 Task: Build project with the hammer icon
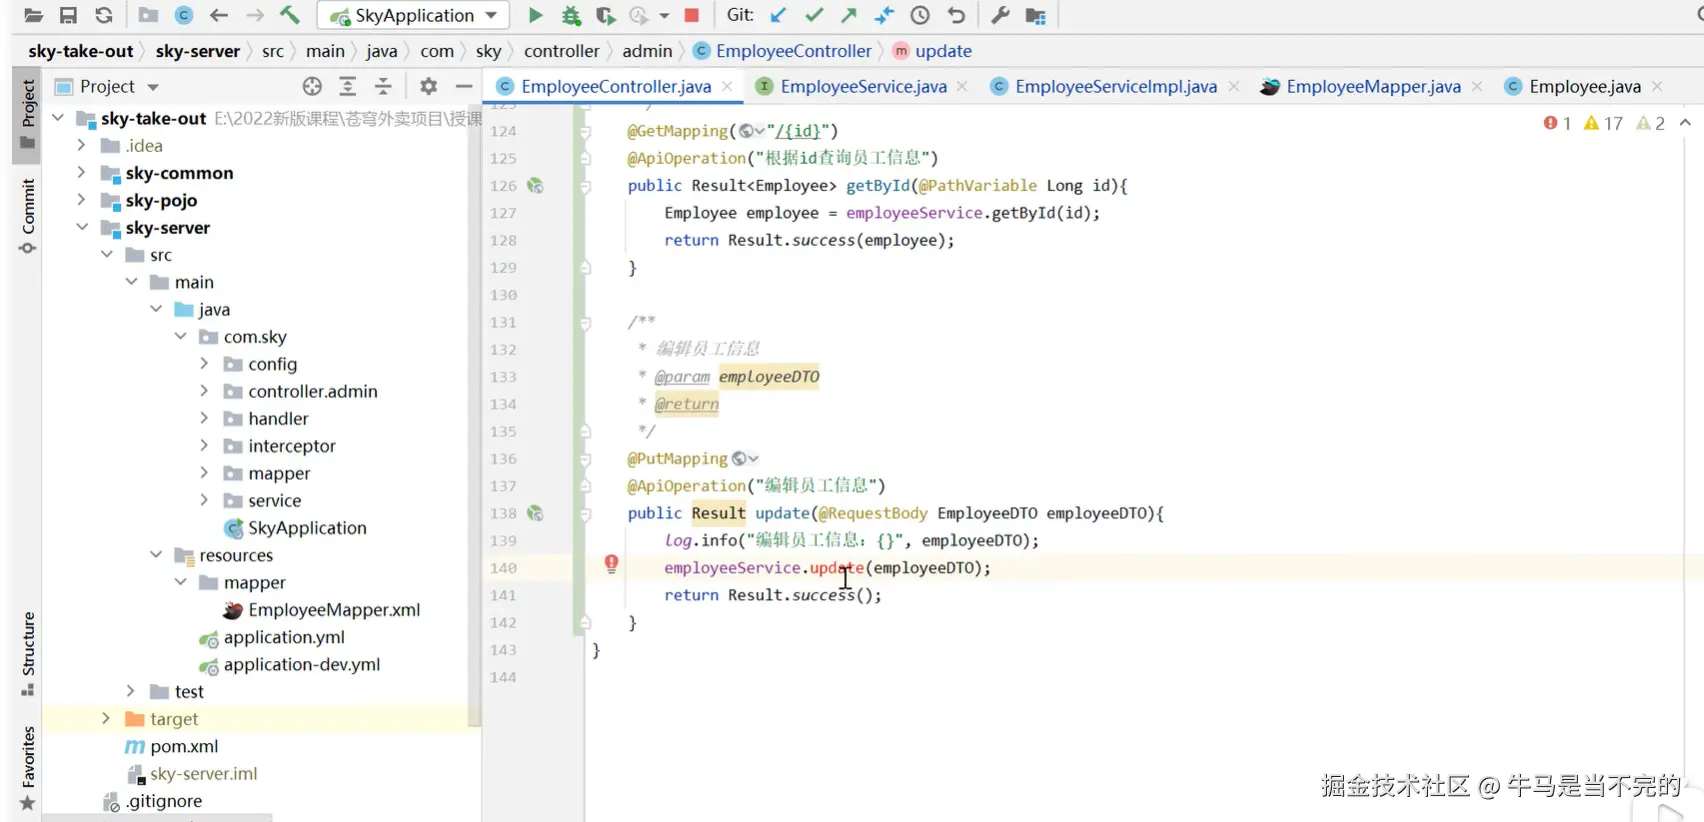tap(289, 15)
